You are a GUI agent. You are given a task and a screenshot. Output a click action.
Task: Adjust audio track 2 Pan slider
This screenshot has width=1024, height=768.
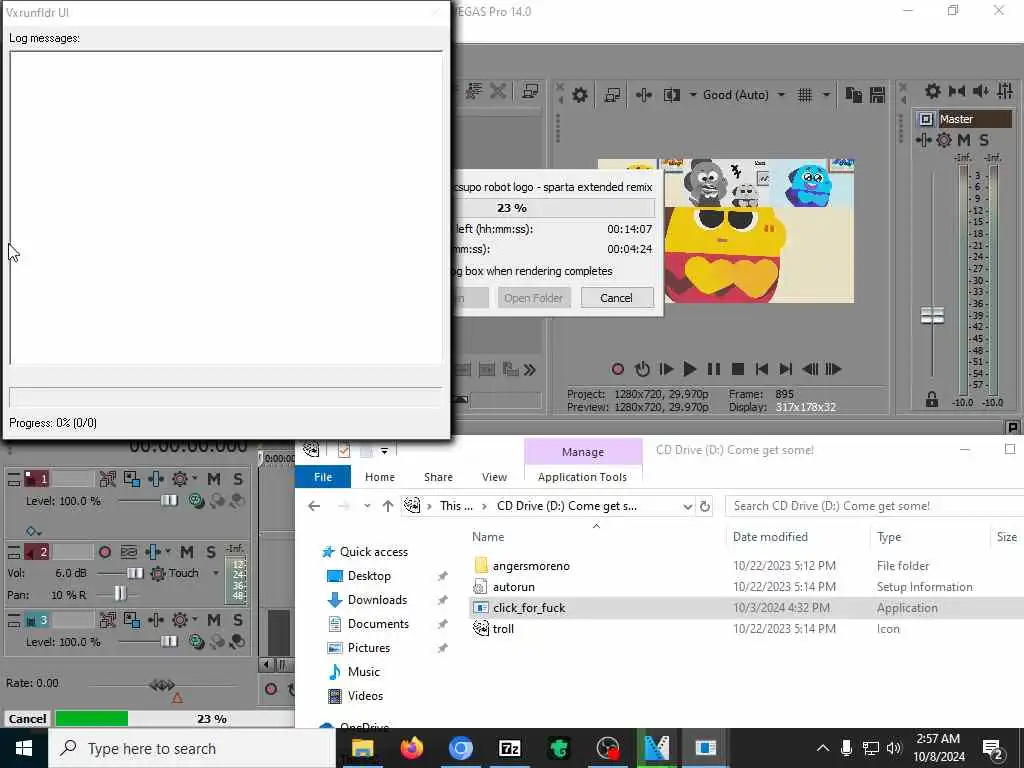point(120,594)
